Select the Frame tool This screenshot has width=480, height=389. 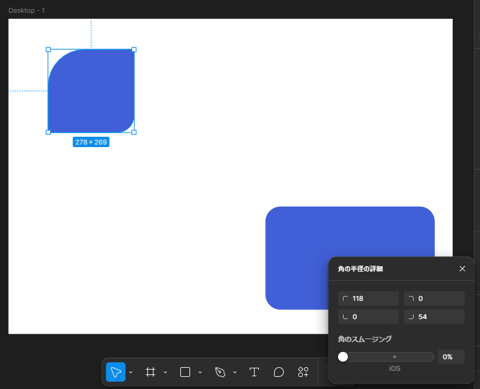pyautogui.click(x=150, y=372)
